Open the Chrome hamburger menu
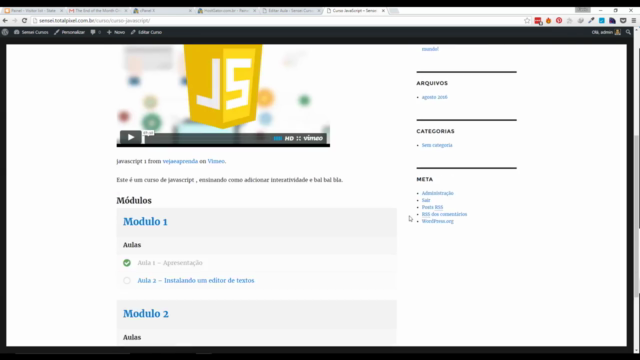 [633, 20]
